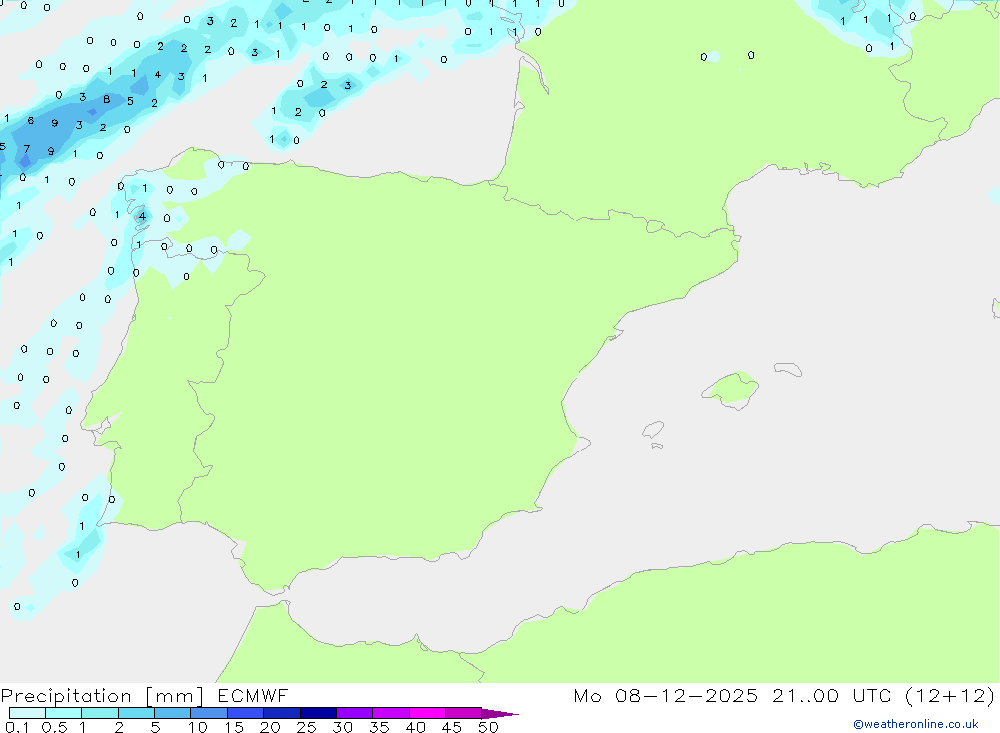Click Ibiza island on the map
This screenshot has height=733, width=1000.
(x=653, y=431)
